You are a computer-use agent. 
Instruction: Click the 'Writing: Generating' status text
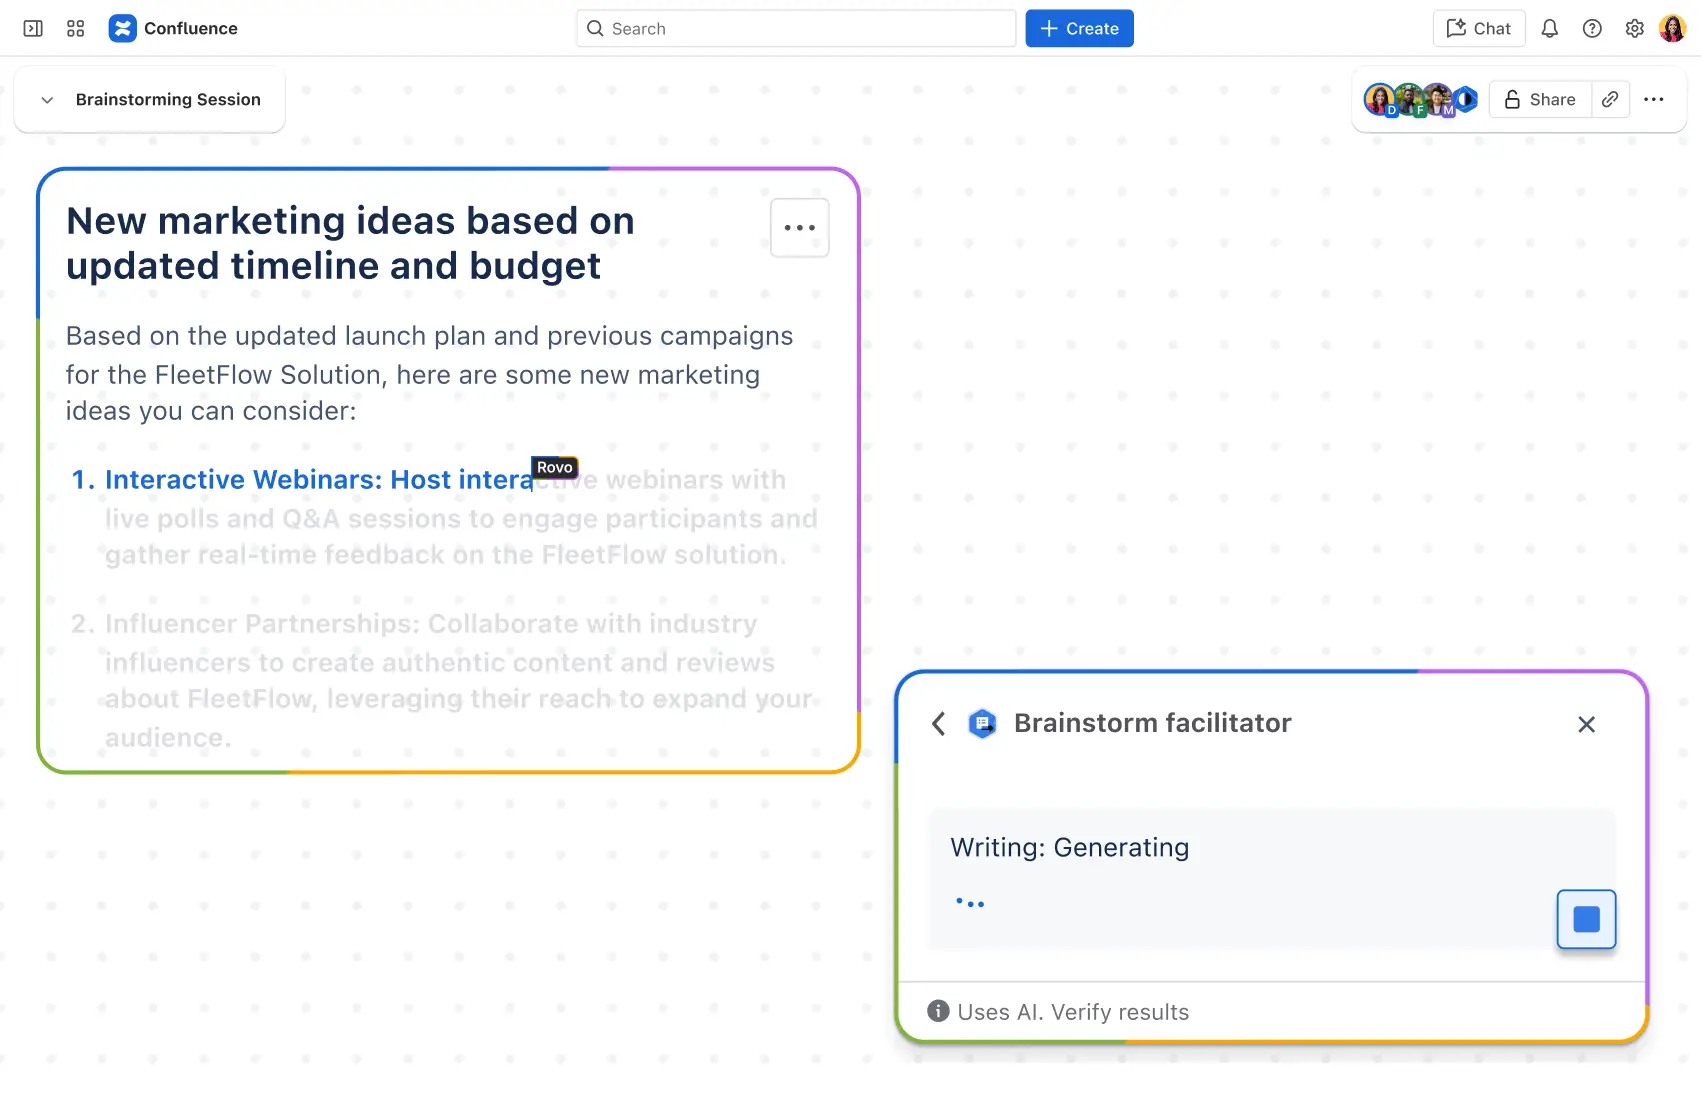[x=1070, y=848]
